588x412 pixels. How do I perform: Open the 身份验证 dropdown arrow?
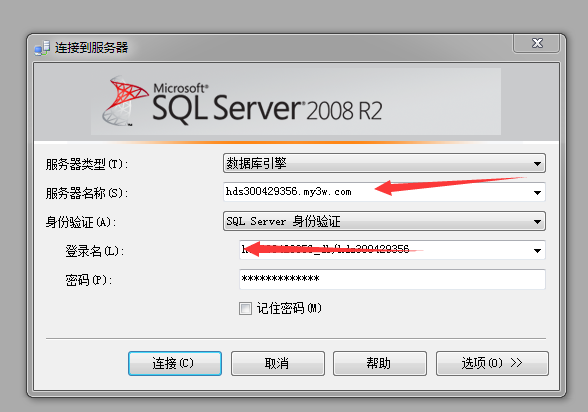coord(537,222)
